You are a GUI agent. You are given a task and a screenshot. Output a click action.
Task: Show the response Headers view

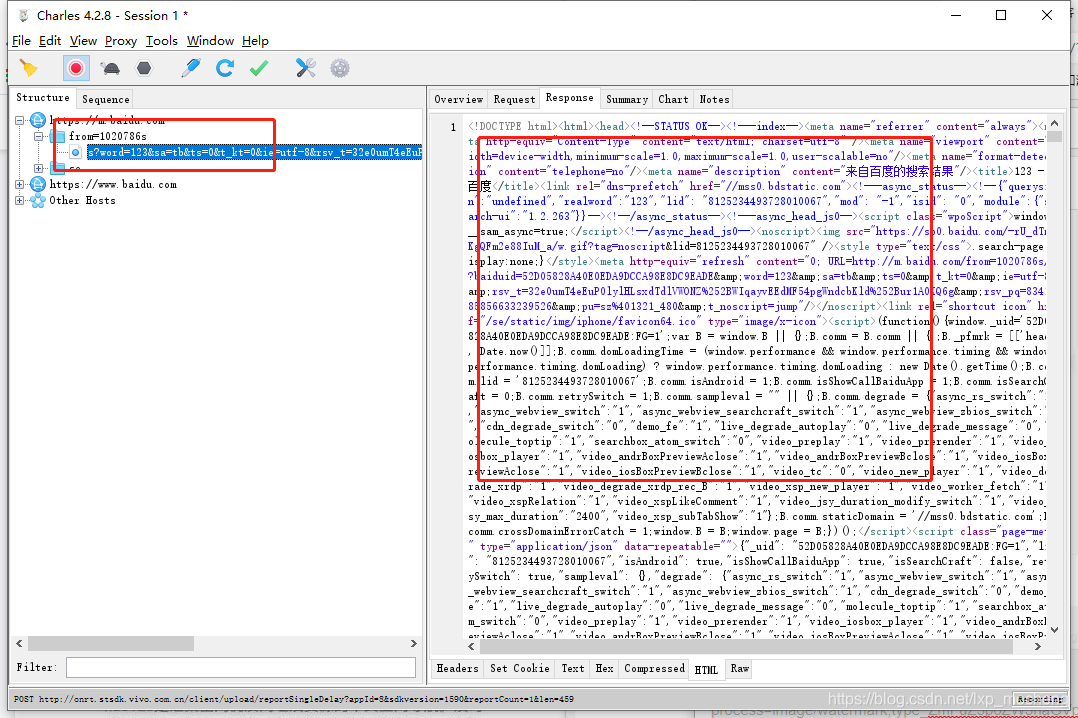click(457, 668)
